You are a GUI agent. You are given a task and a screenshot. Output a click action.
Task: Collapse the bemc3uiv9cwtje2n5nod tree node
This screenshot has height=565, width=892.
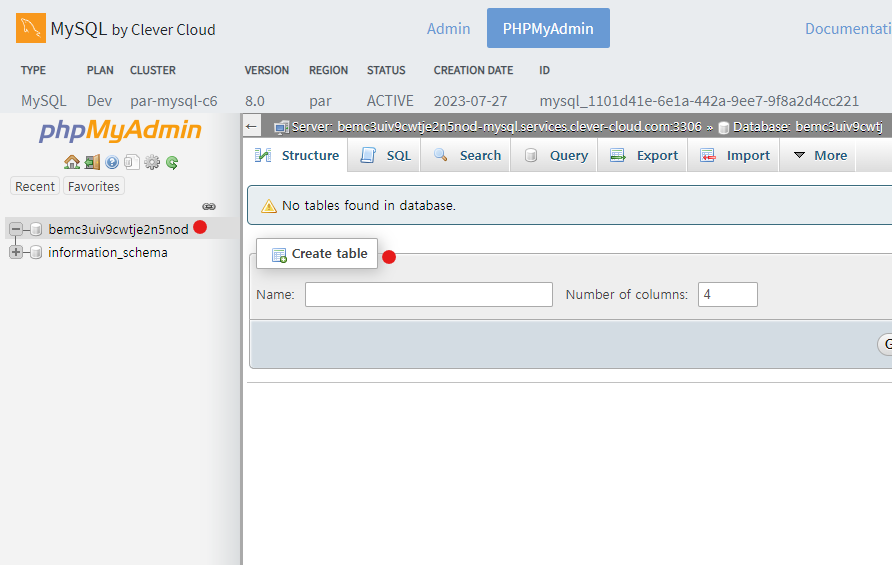point(16,229)
